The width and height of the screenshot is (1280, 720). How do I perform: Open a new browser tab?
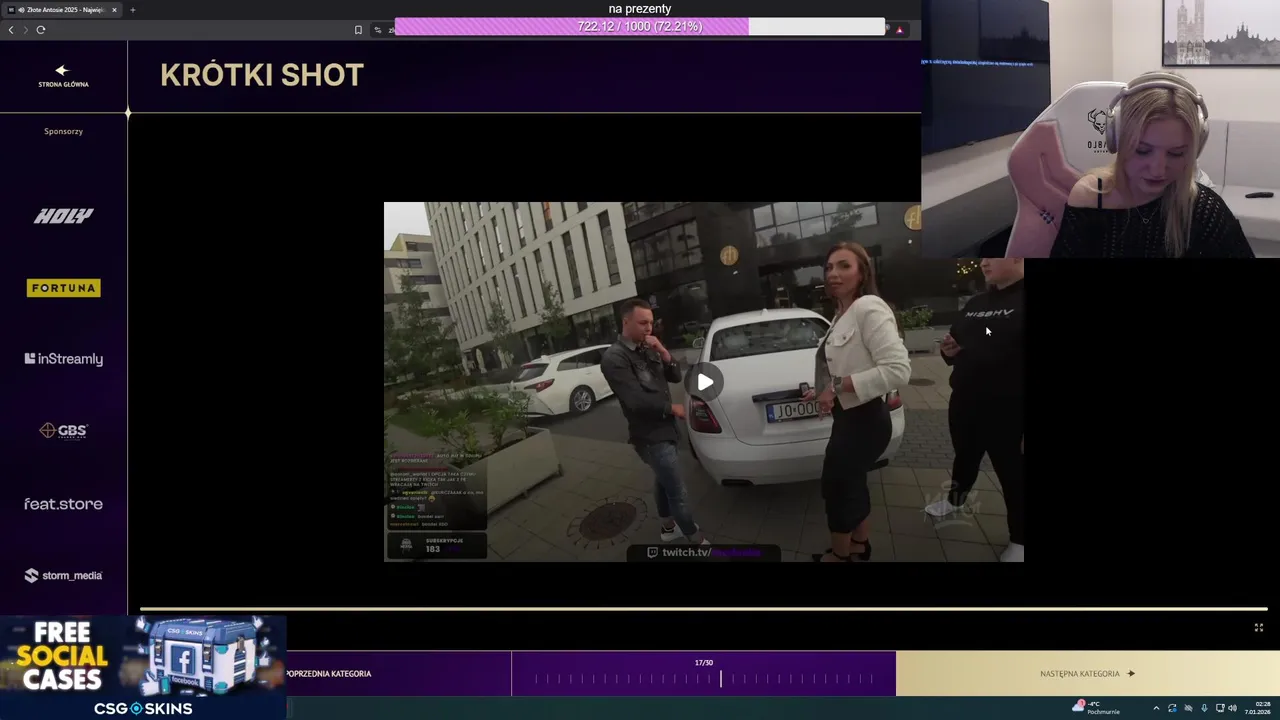[133, 10]
